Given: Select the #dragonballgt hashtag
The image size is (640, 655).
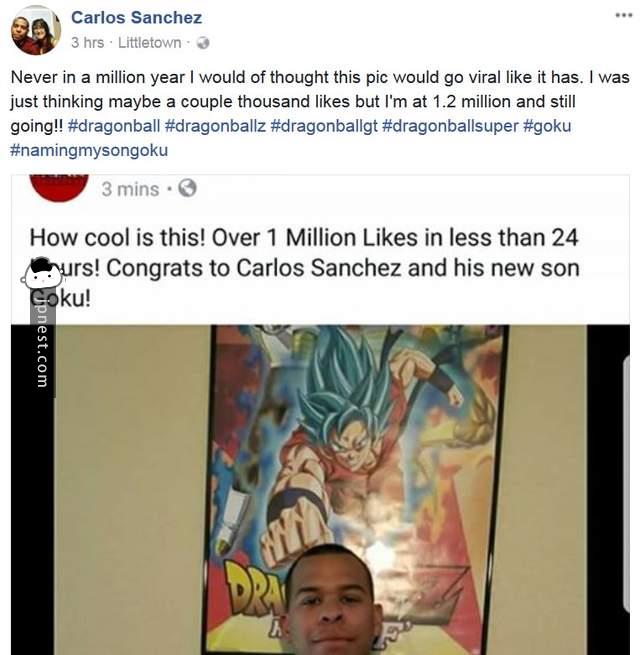Looking at the screenshot, I should pyautogui.click(x=324, y=126).
